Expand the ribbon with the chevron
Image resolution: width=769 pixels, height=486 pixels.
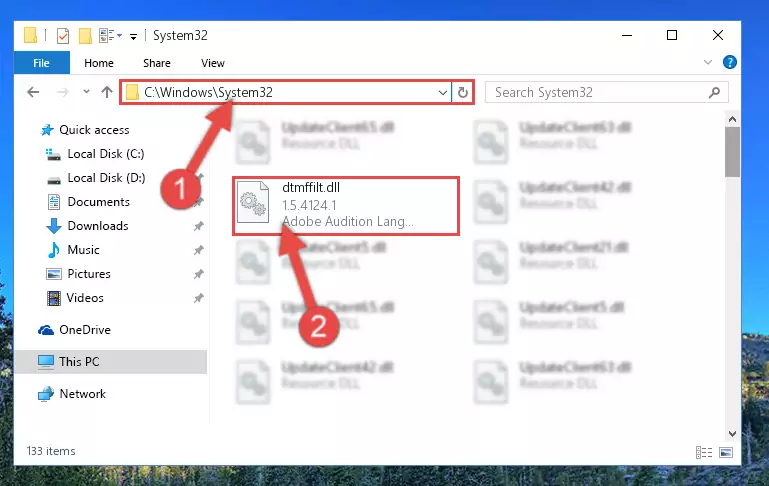pos(708,62)
